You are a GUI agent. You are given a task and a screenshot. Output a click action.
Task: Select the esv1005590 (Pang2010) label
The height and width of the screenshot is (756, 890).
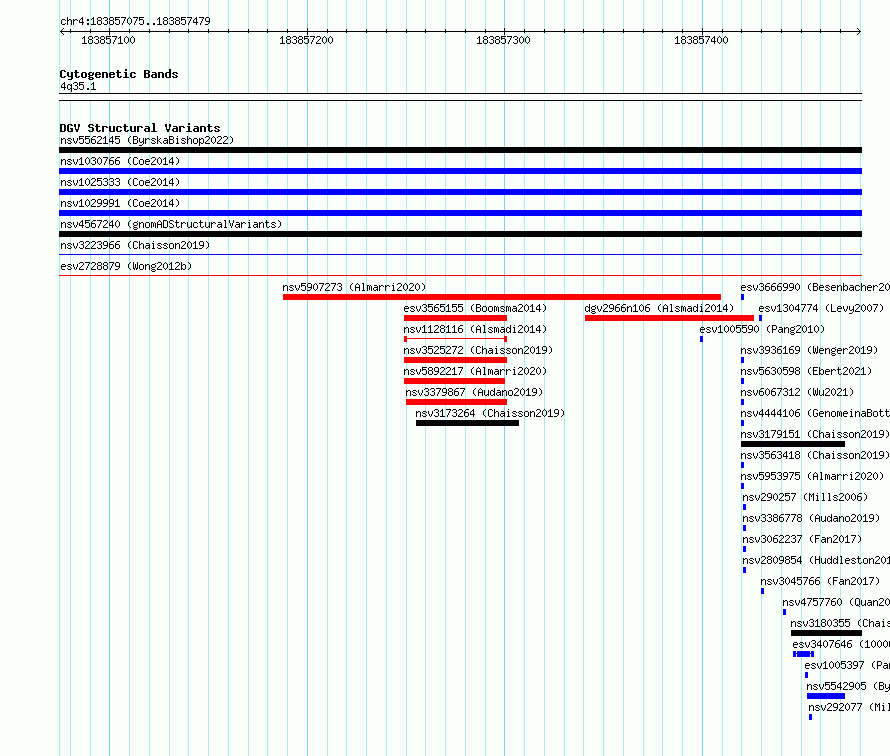[762, 329]
